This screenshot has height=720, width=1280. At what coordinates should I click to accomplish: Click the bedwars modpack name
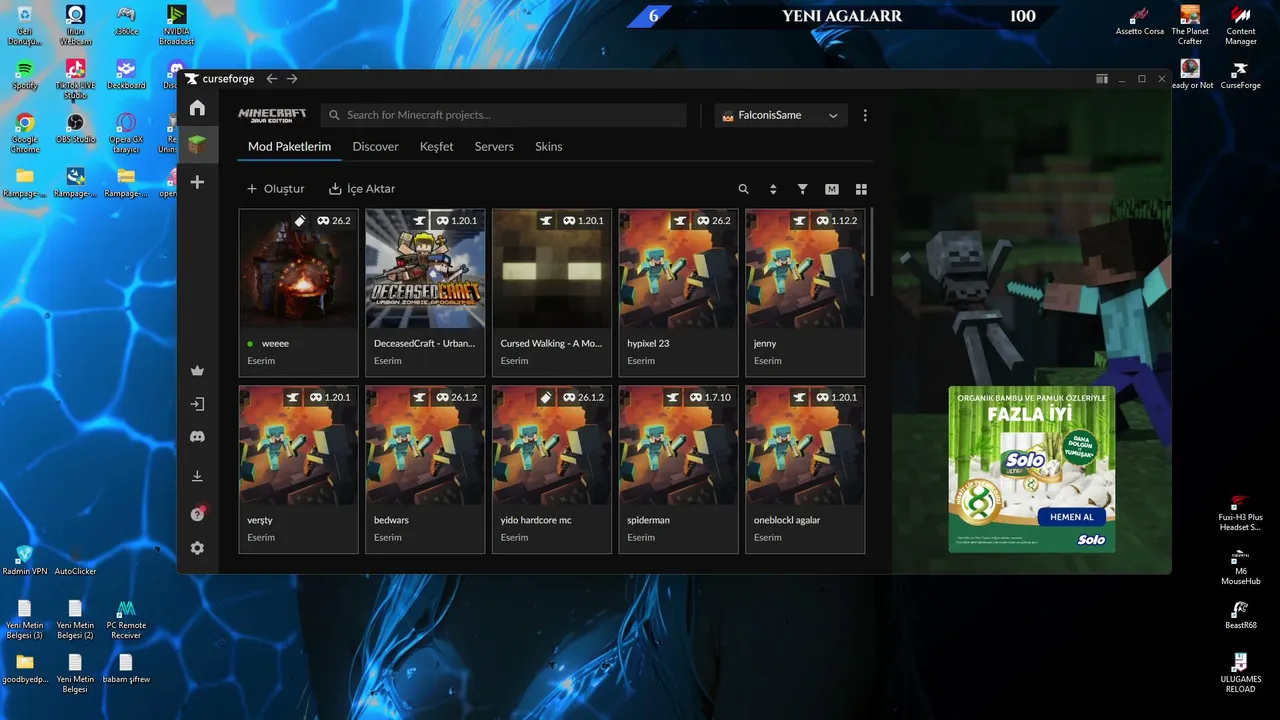pyautogui.click(x=391, y=520)
